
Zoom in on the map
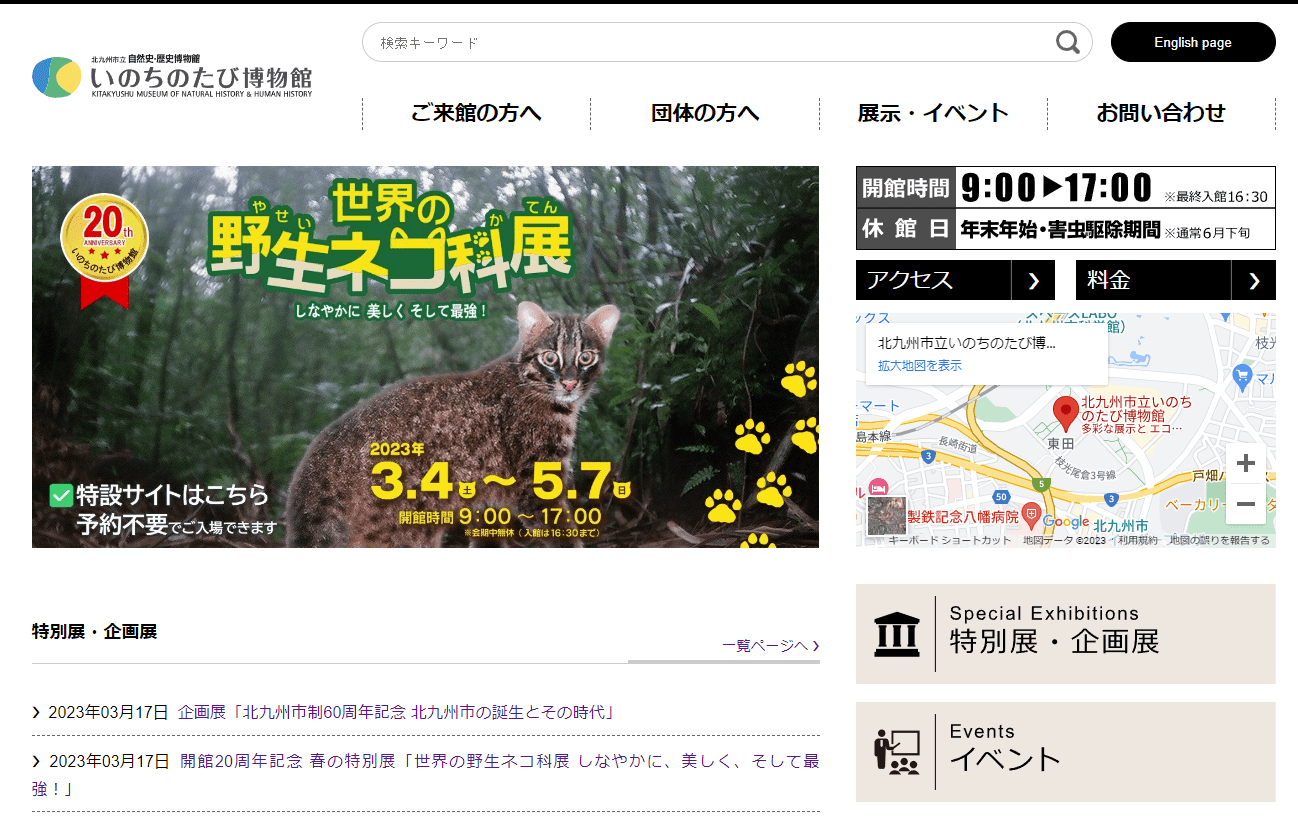[x=1245, y=464]
